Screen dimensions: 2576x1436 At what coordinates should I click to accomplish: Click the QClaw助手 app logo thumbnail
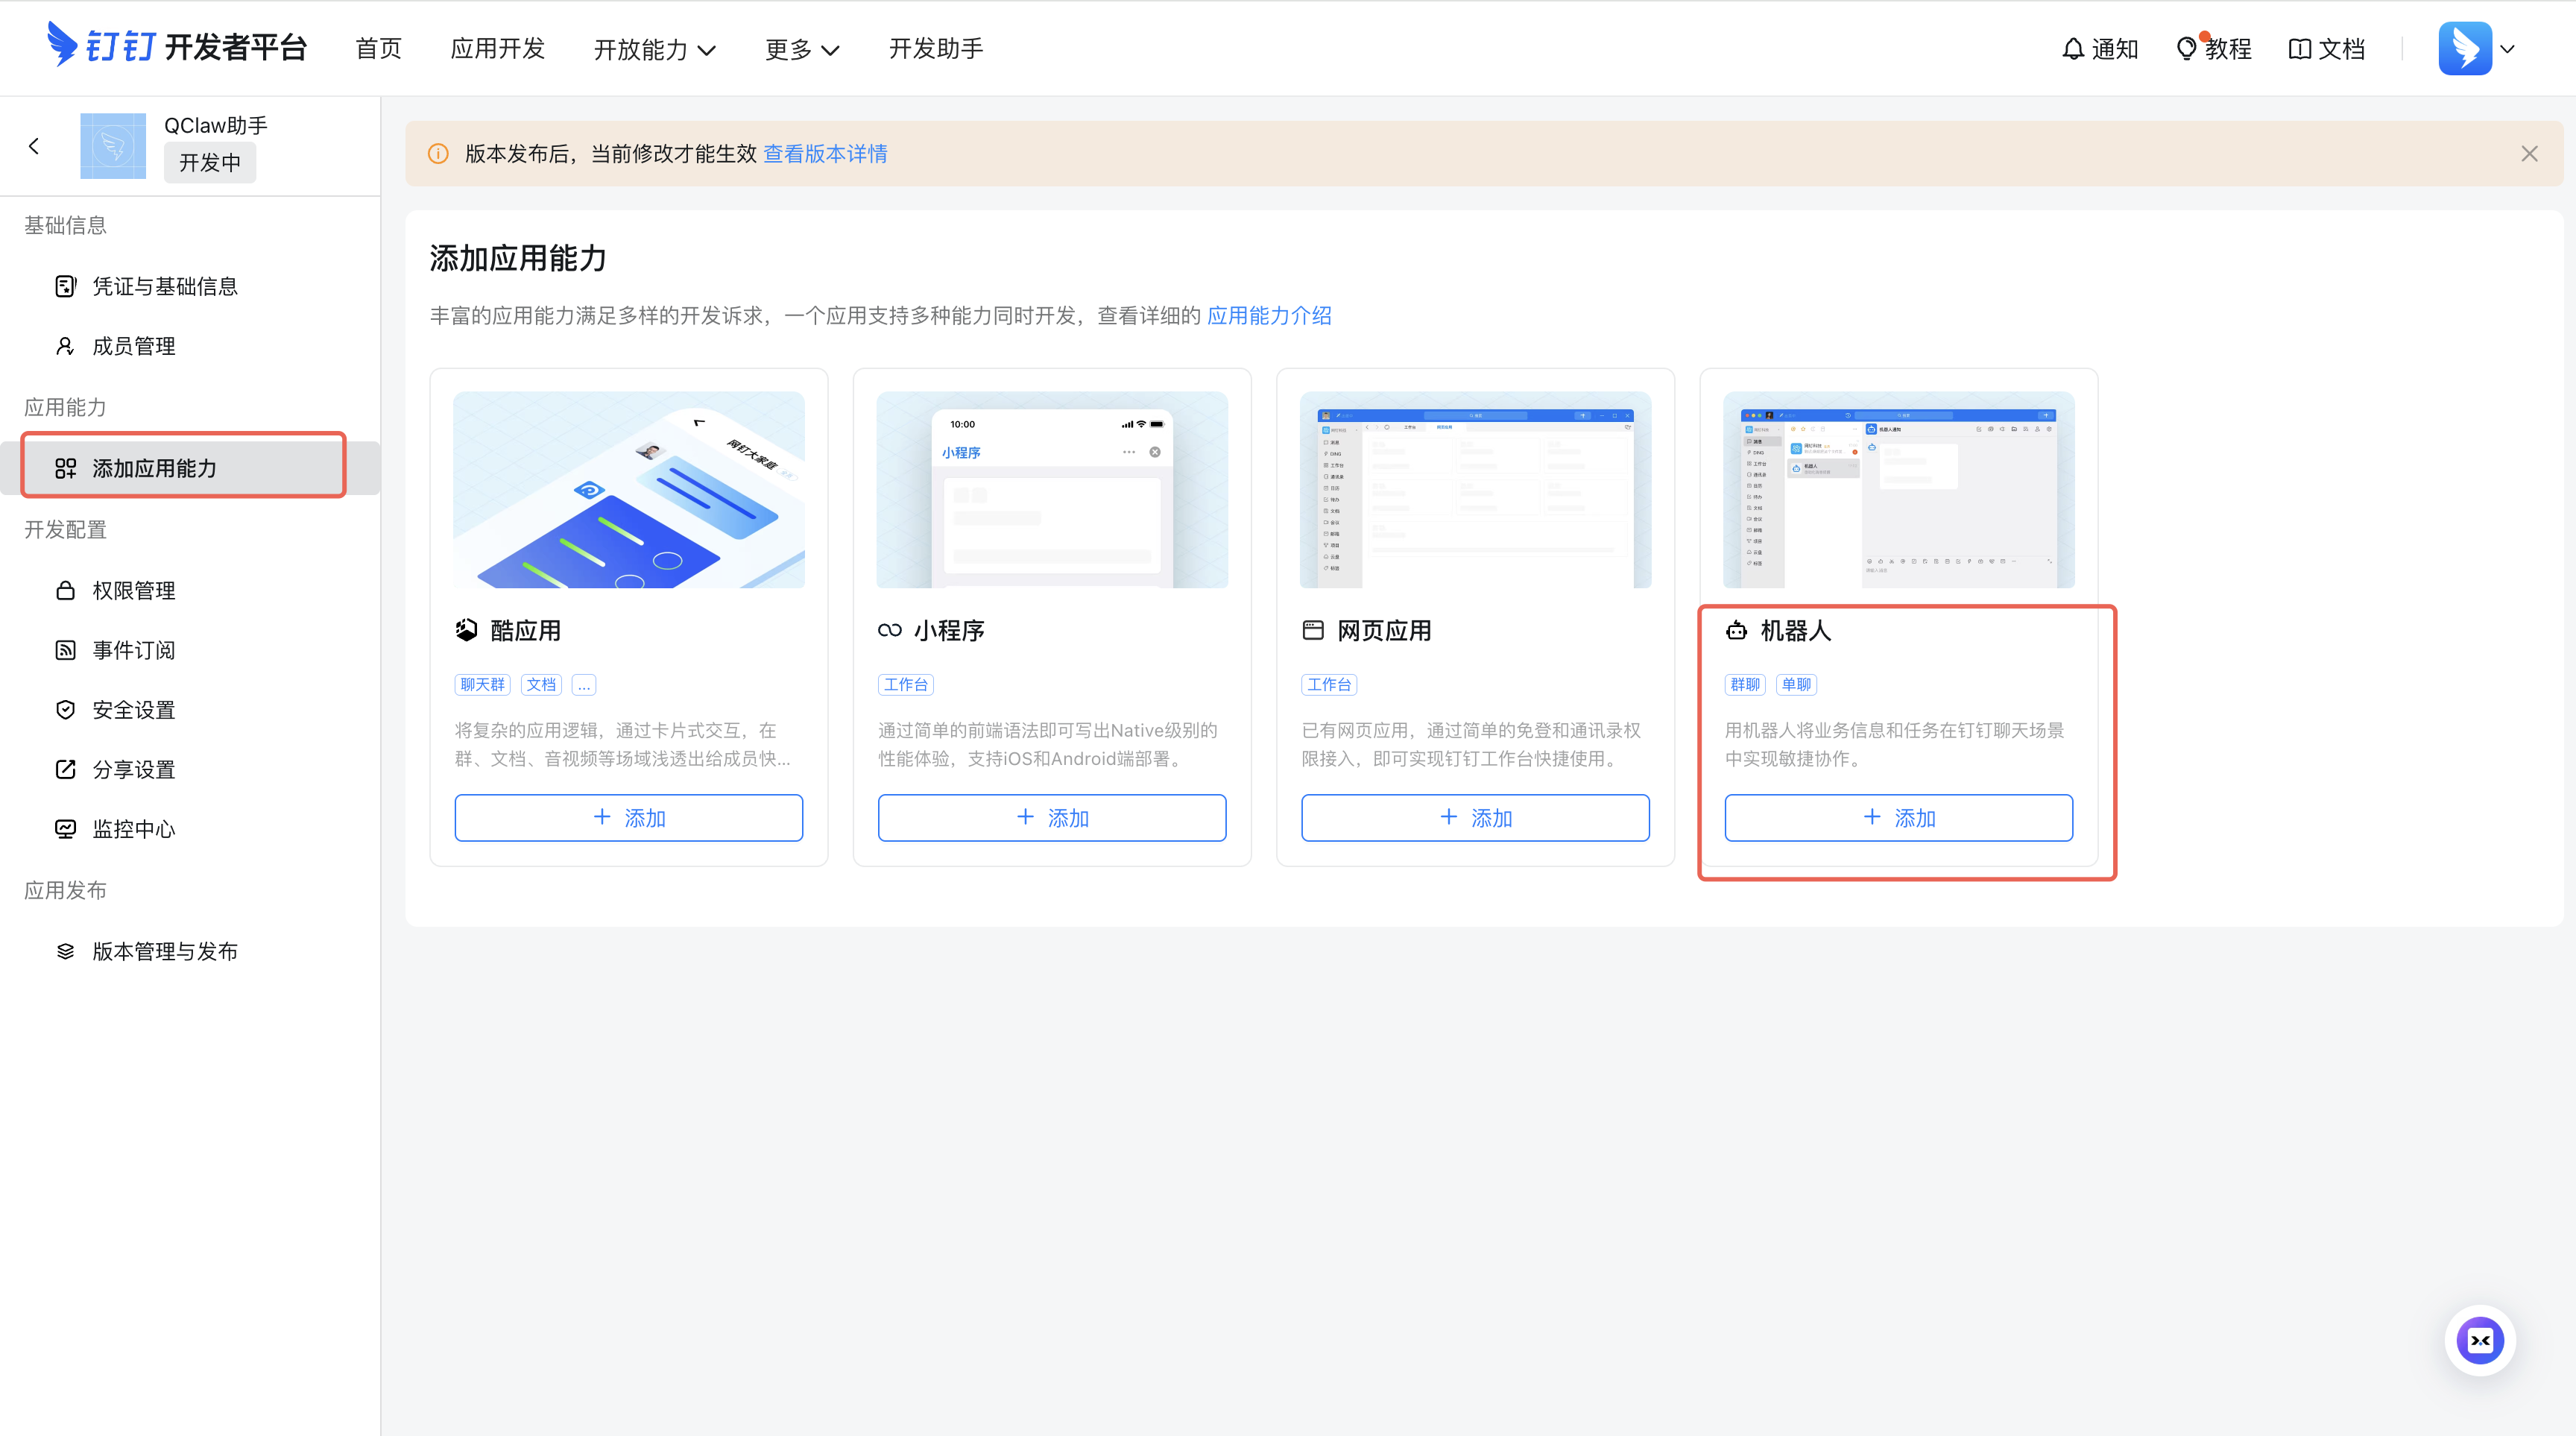click(113, 146)
